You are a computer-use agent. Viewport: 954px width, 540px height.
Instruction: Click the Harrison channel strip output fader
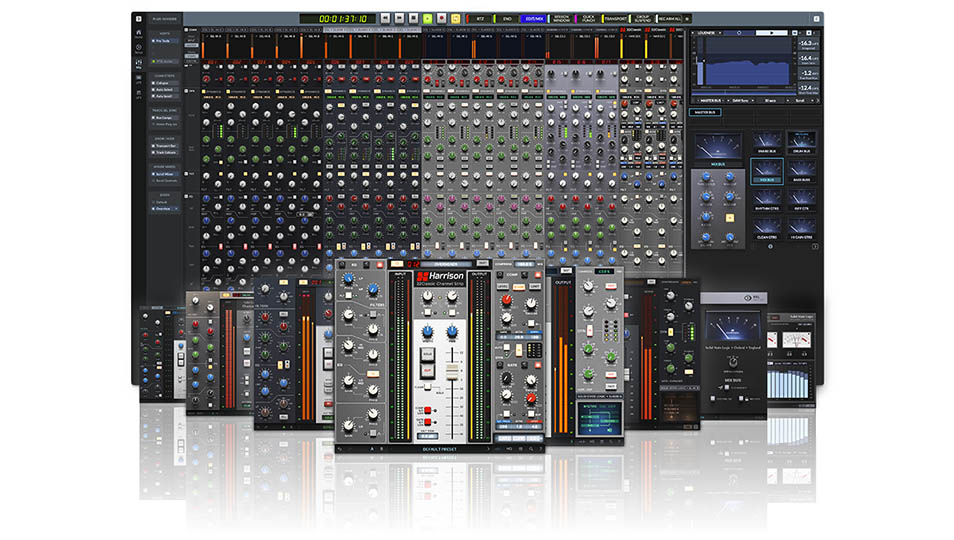point(452,372)
